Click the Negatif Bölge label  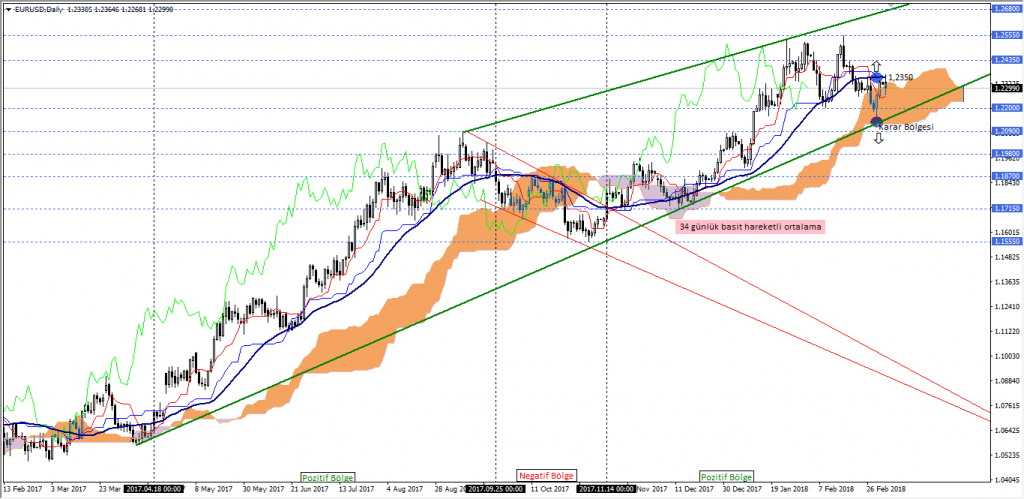[x=546, y=476]
